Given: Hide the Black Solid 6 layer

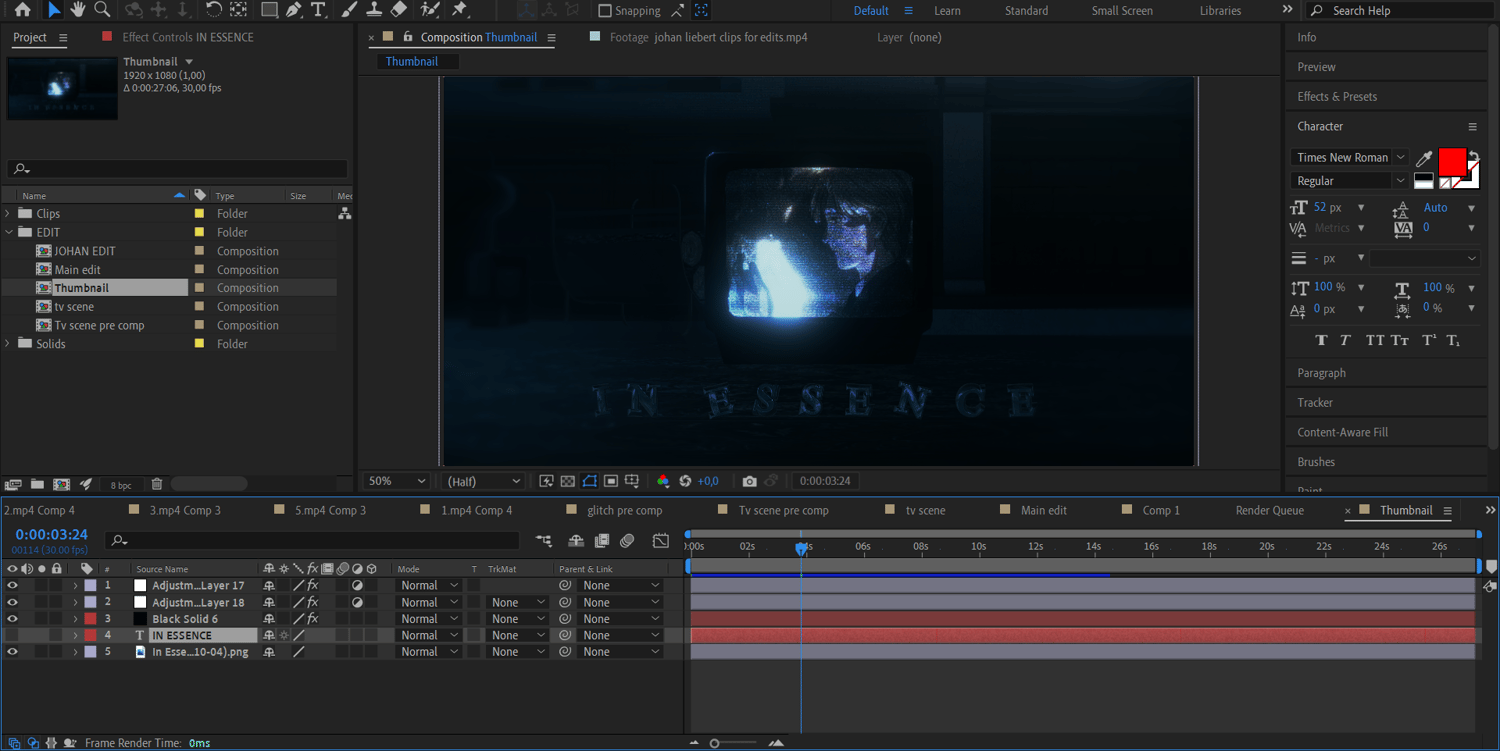Looking at the screenshot, I should point(12,619).
